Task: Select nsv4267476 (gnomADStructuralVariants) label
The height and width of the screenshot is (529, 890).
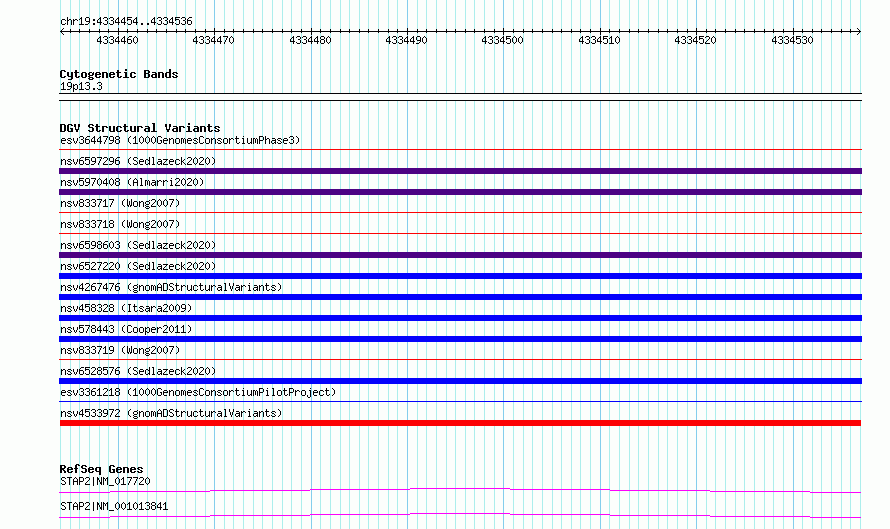Action: [x=171, y=287]
